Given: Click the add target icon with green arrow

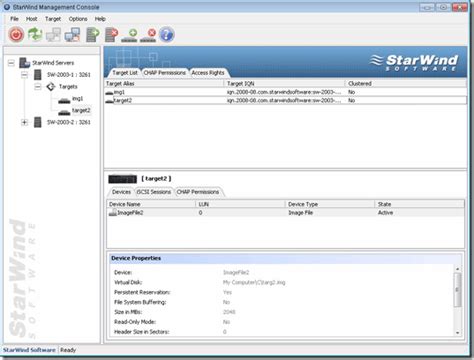Looking at the screenshot, I should click(x=92, y=35).
